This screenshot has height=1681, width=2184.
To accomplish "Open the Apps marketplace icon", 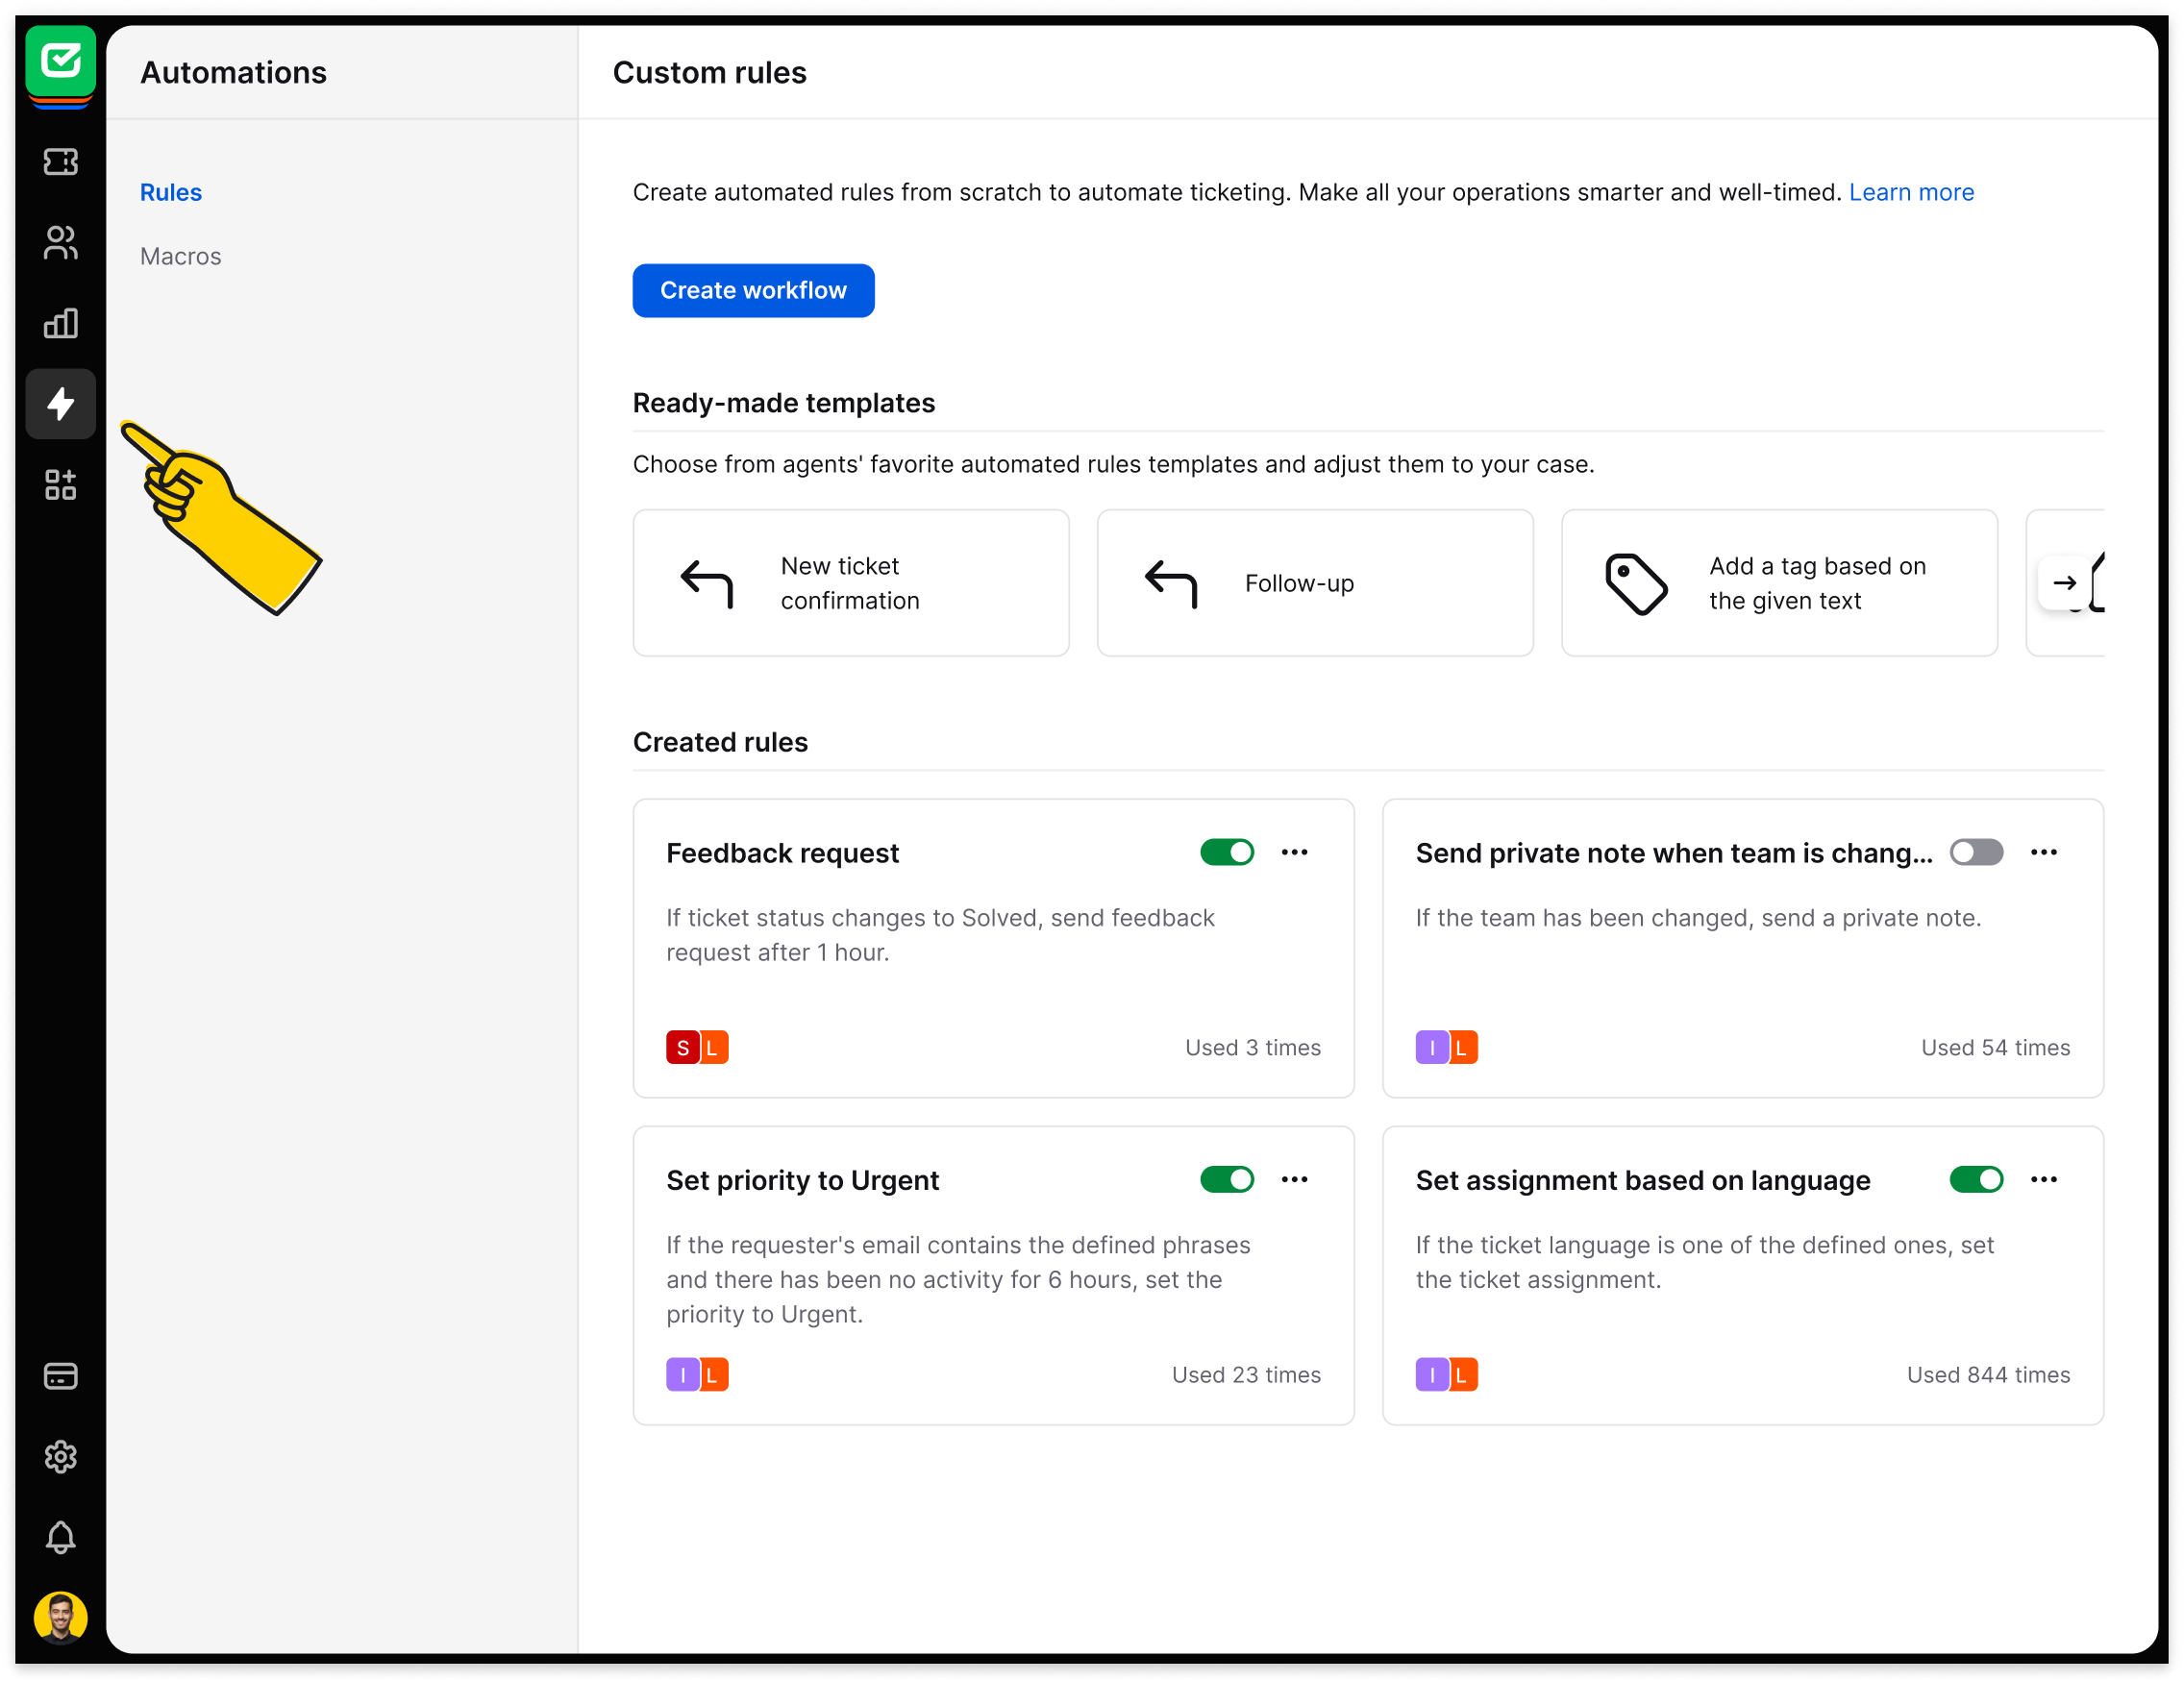I will [x=60, y=485].
